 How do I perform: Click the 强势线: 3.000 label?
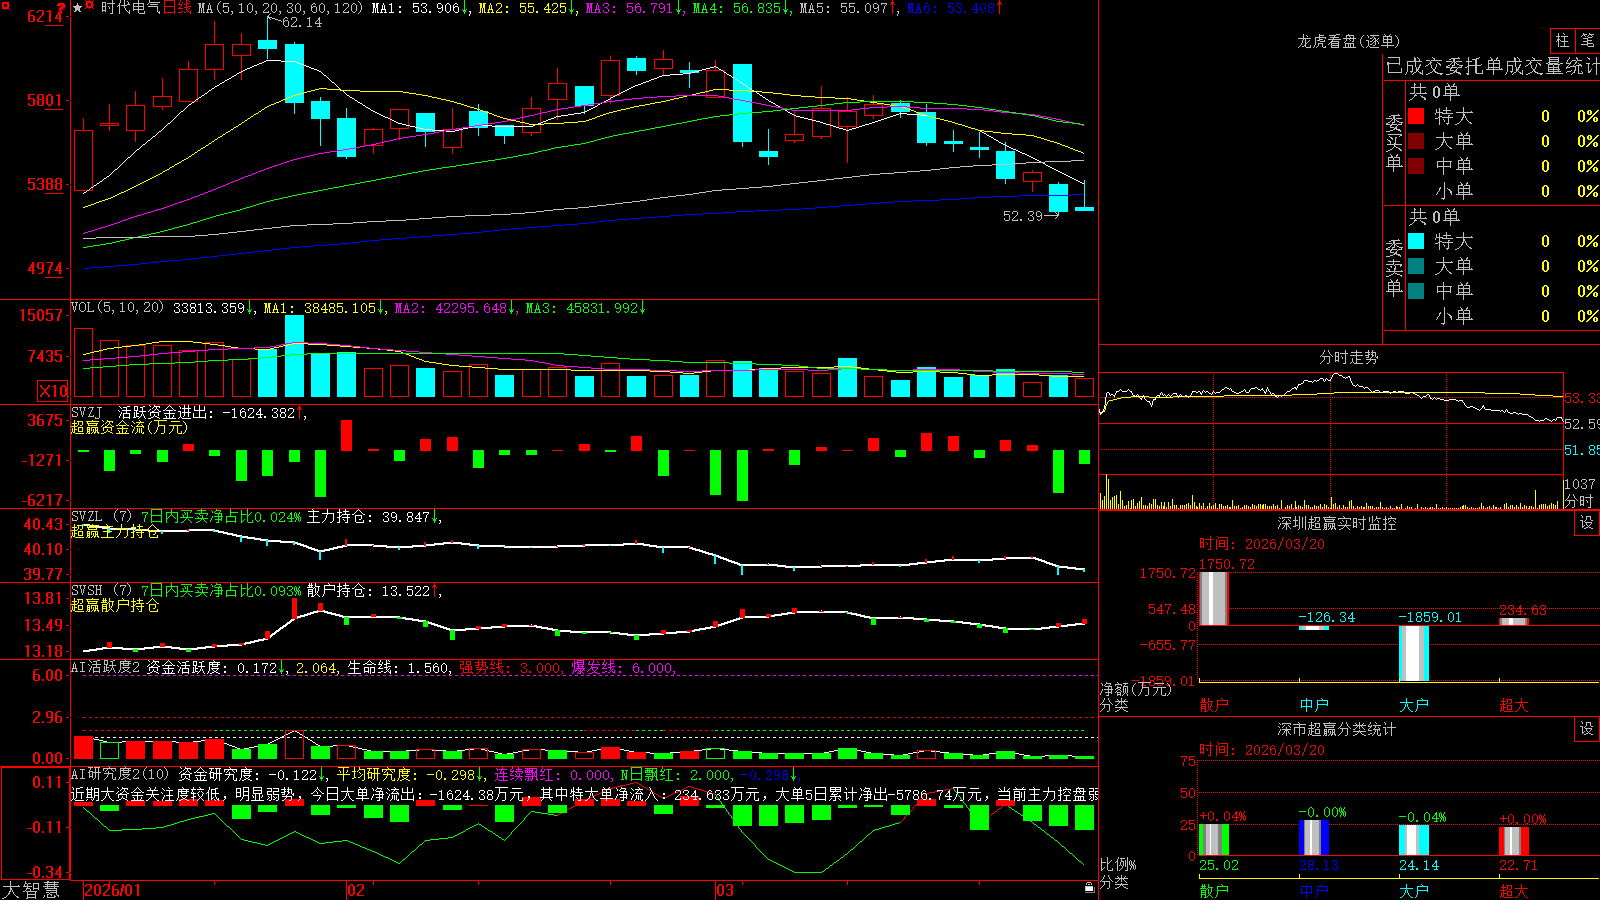[x=511, y=667]
